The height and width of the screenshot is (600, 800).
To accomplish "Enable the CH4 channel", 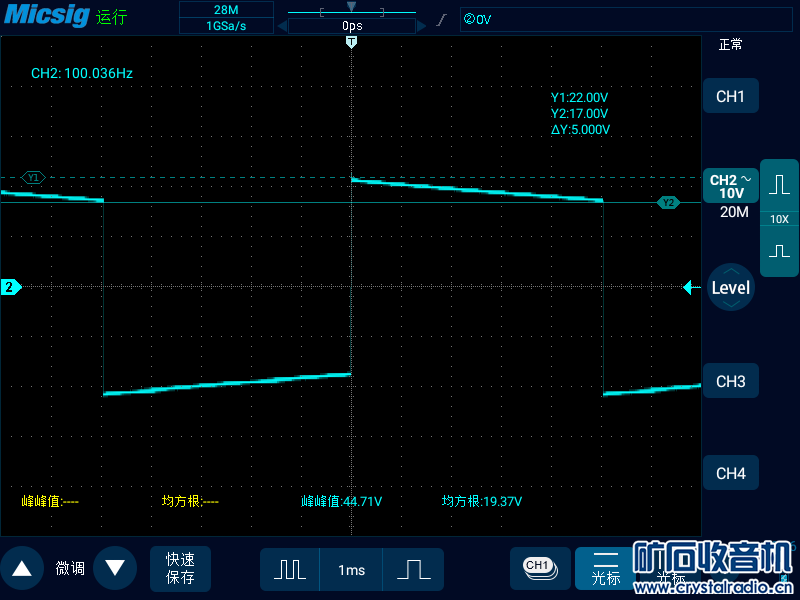I will point(730,473).
